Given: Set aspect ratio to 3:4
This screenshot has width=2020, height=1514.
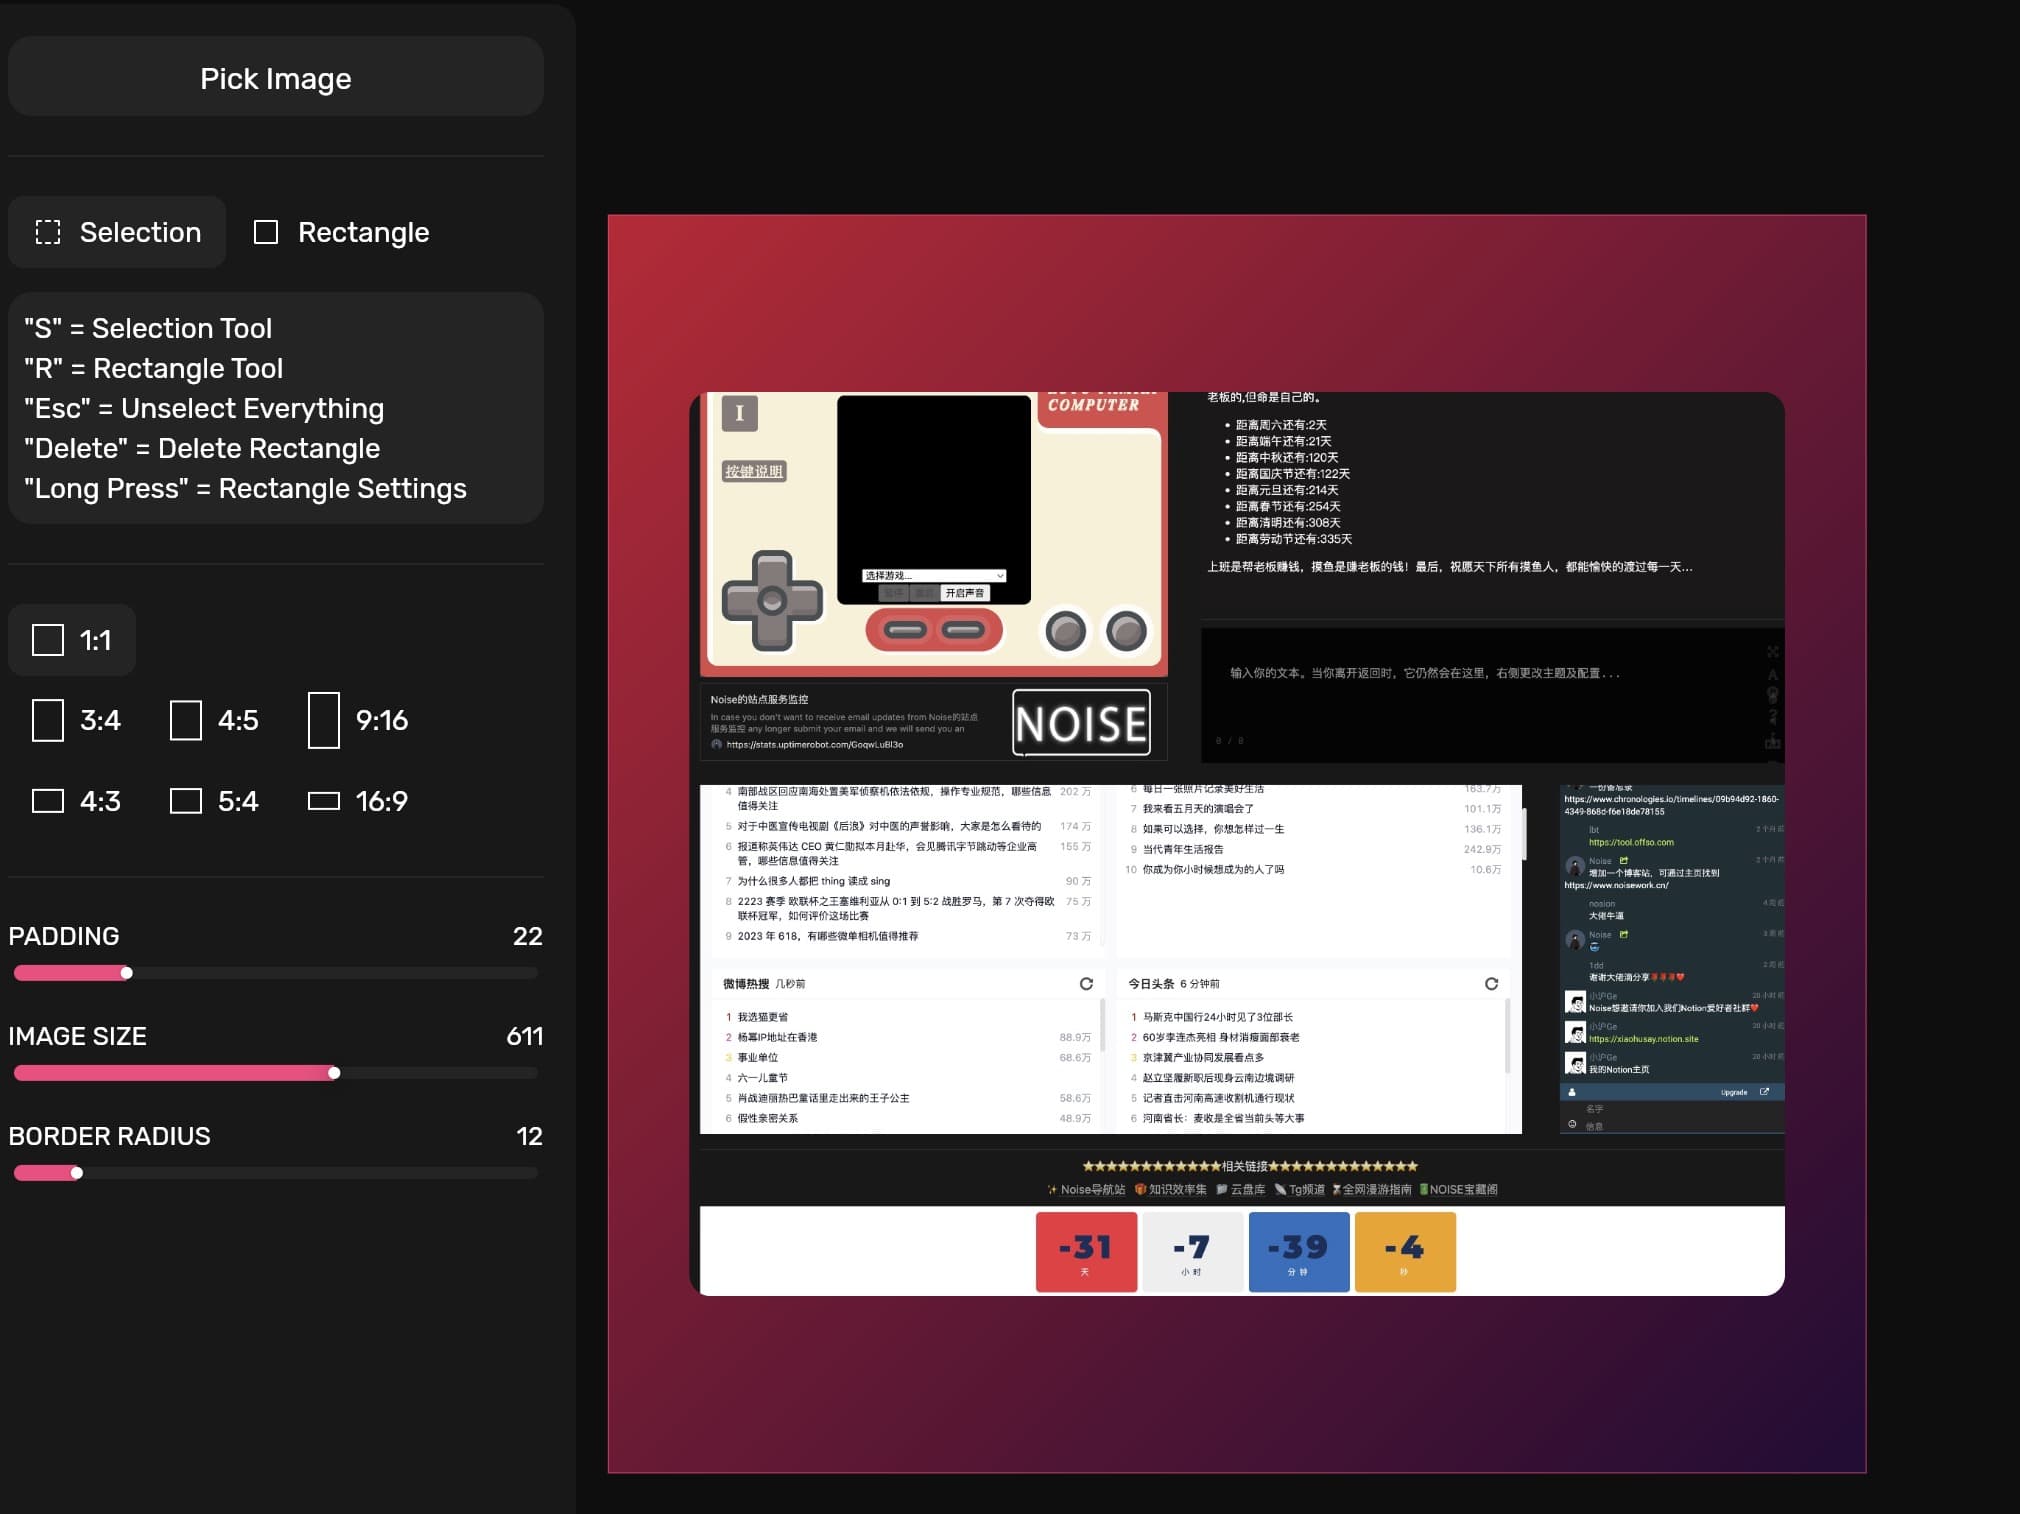Looking at the screenshot, I should (77, 720).
